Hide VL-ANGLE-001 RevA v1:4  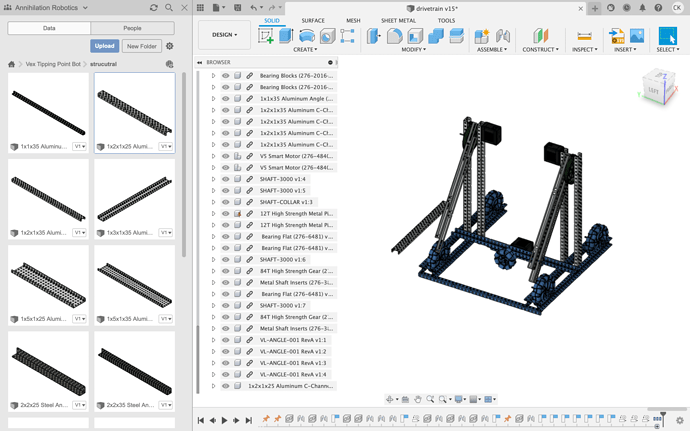tap(226, 374)
